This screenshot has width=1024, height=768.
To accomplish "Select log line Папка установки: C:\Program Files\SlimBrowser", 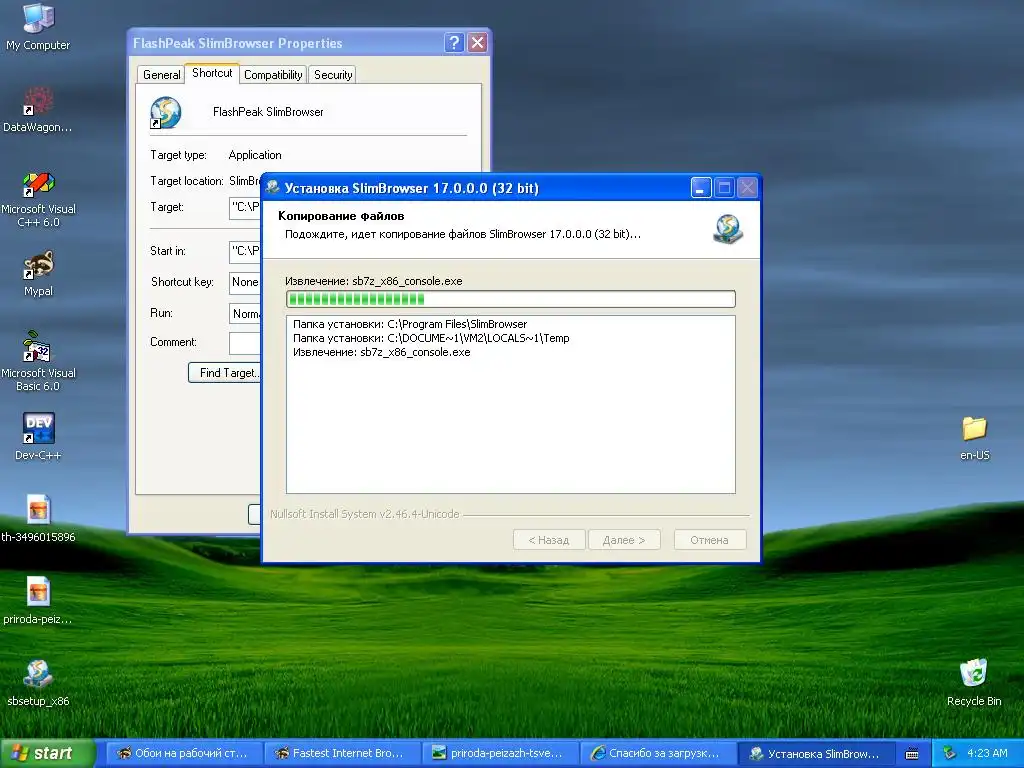I will click(x=410, y=324).
